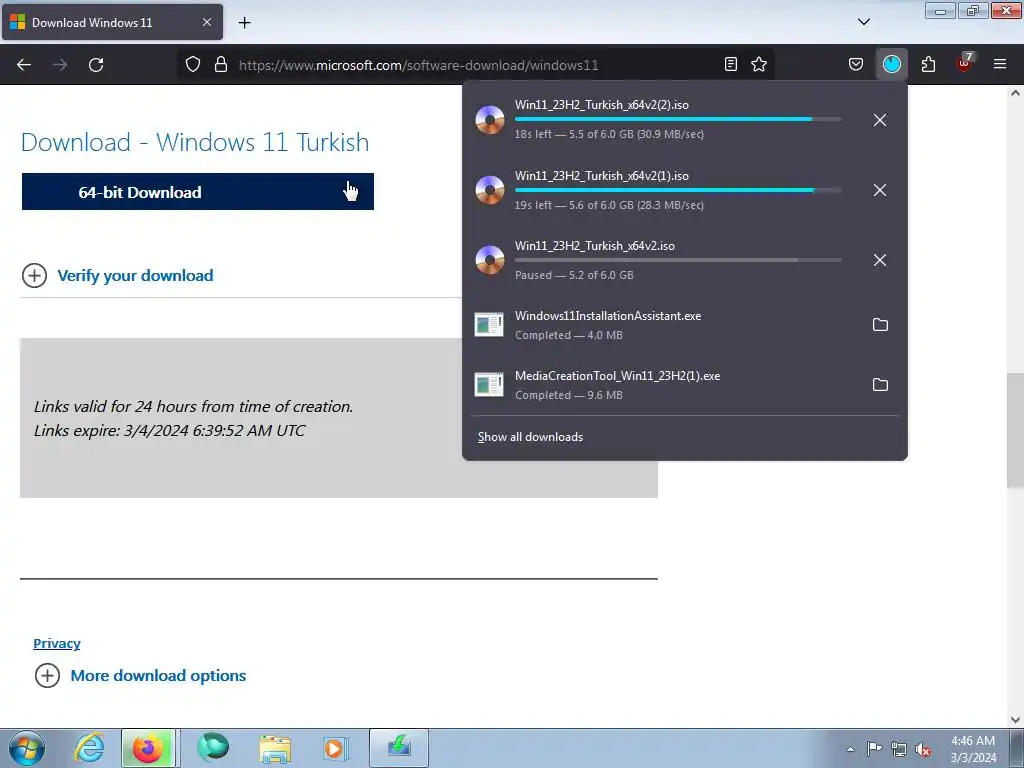1024x768 pixels.
Task: Open a new browser tab
Action: coord(244,22)
